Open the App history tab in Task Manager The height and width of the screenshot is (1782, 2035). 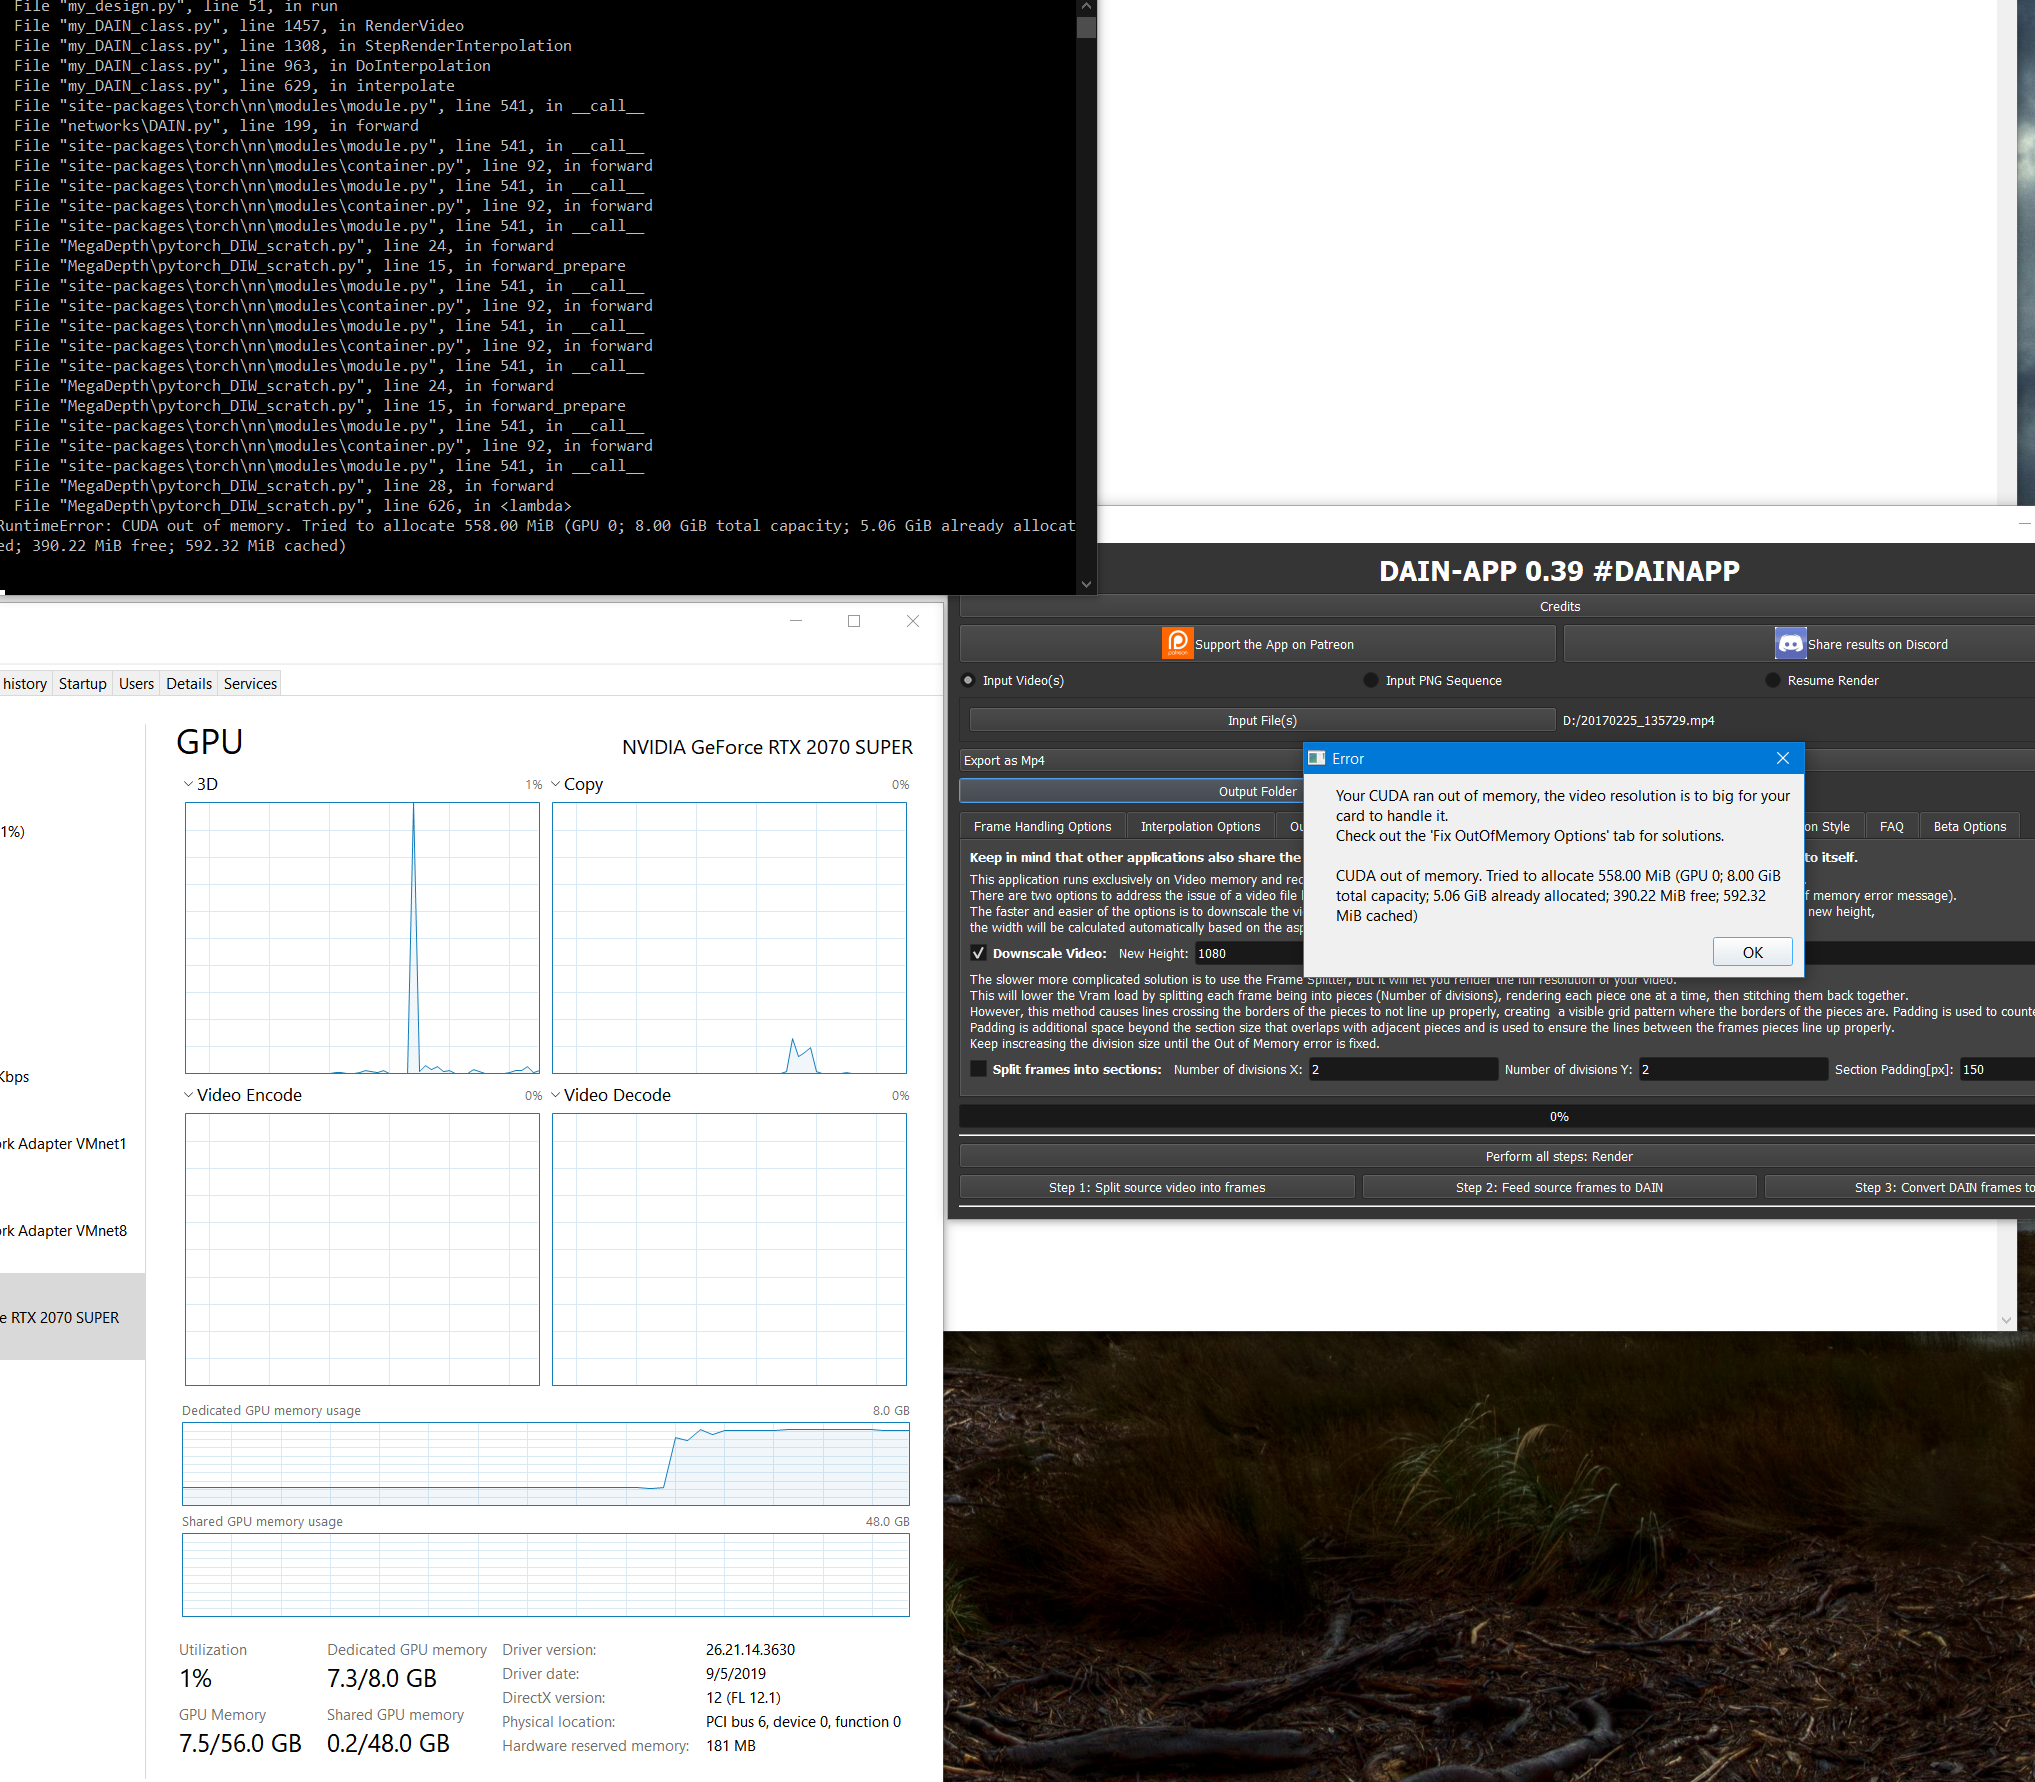point(25,683)
